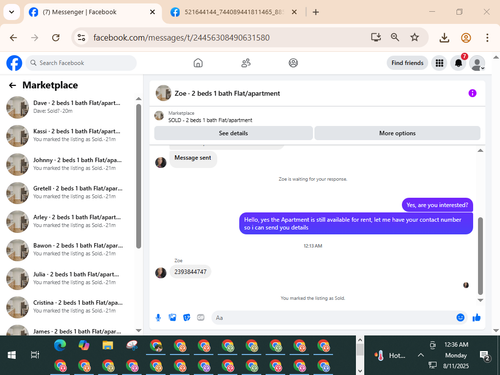Click the browser back arrow

pos(13,38)
